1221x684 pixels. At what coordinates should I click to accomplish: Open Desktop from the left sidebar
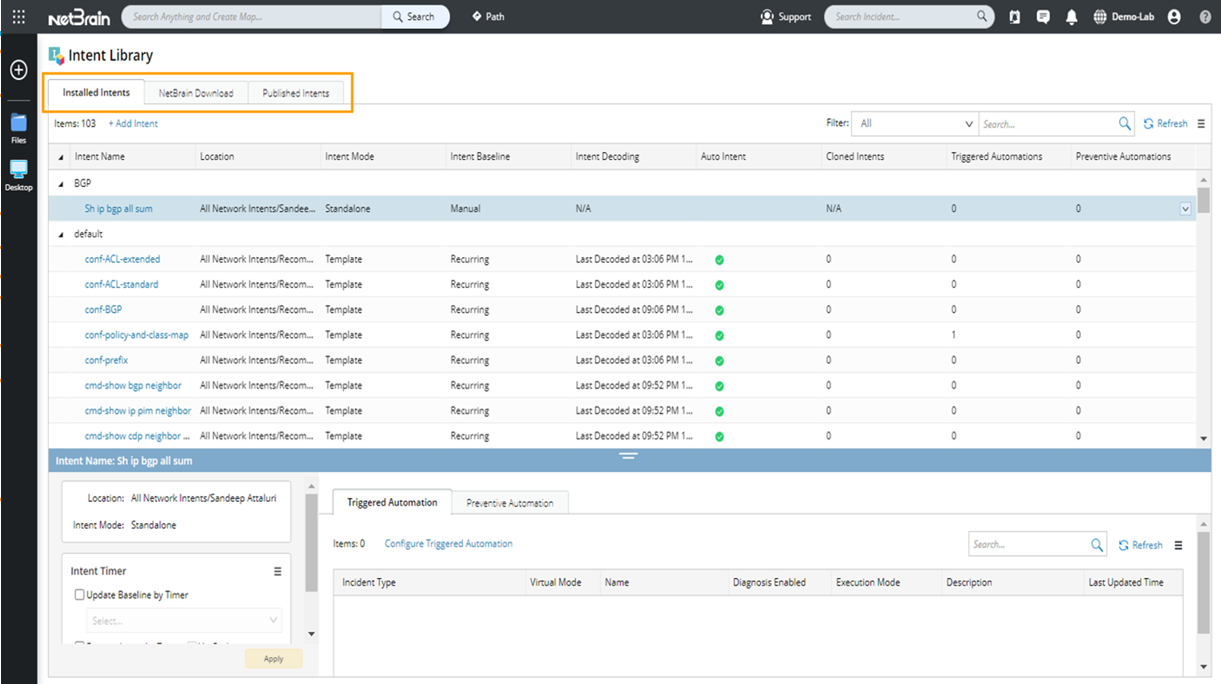[18, 175]
